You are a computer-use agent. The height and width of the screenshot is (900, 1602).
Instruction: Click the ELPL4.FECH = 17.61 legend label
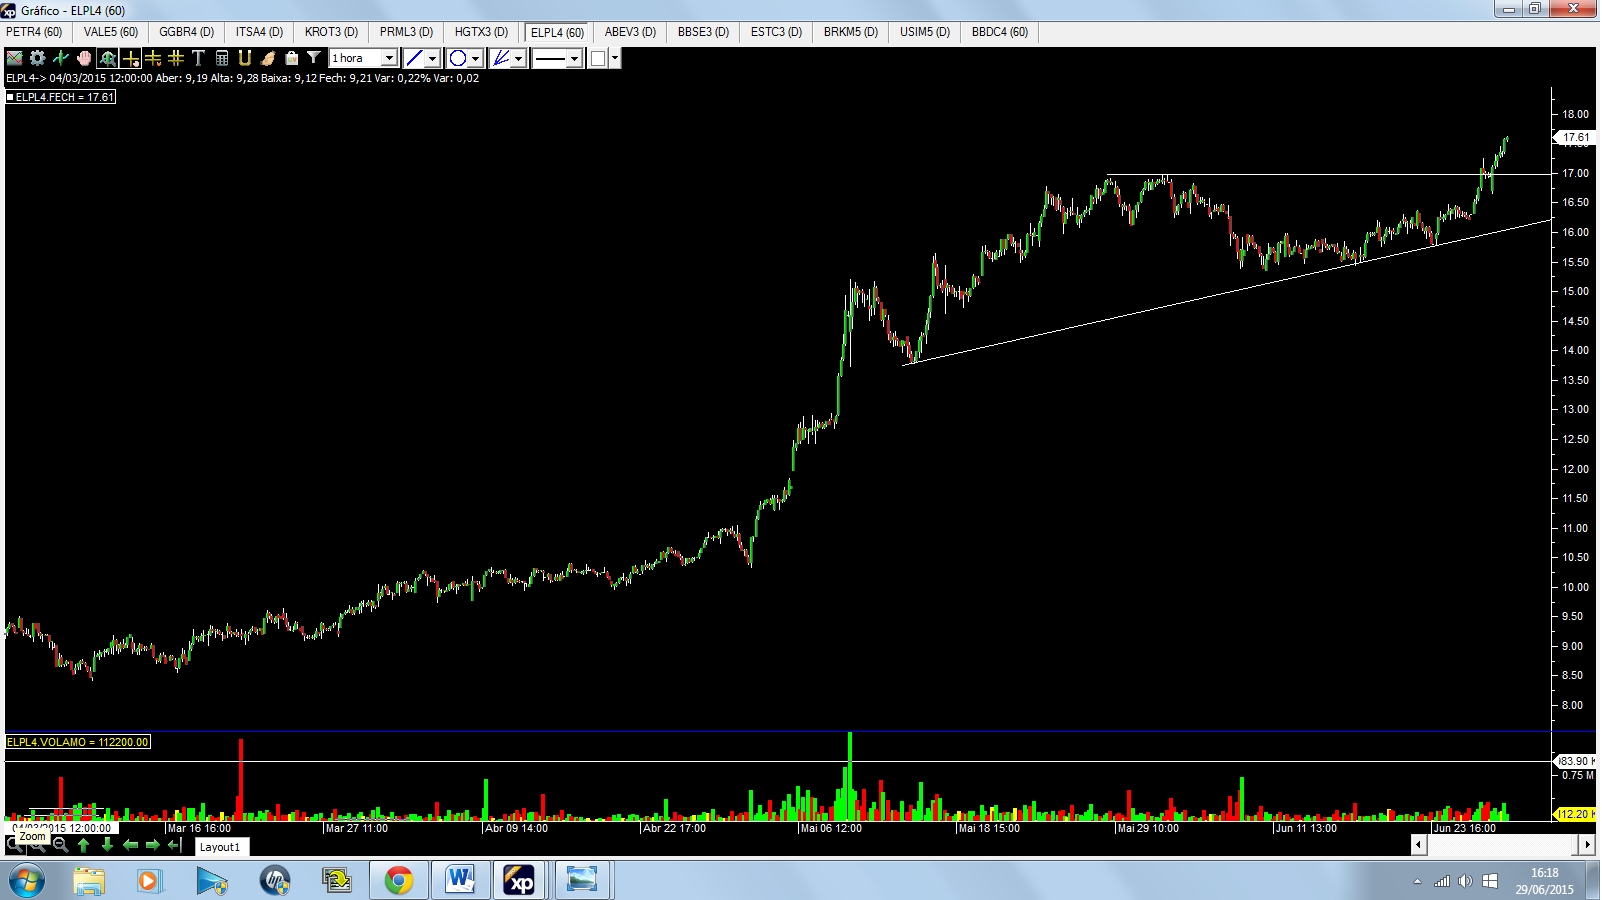tap(61, 97)
